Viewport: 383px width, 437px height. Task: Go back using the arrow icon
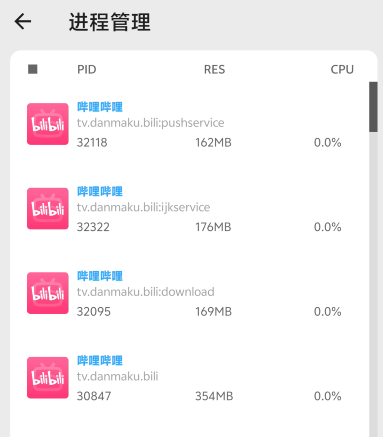point(23,22)
